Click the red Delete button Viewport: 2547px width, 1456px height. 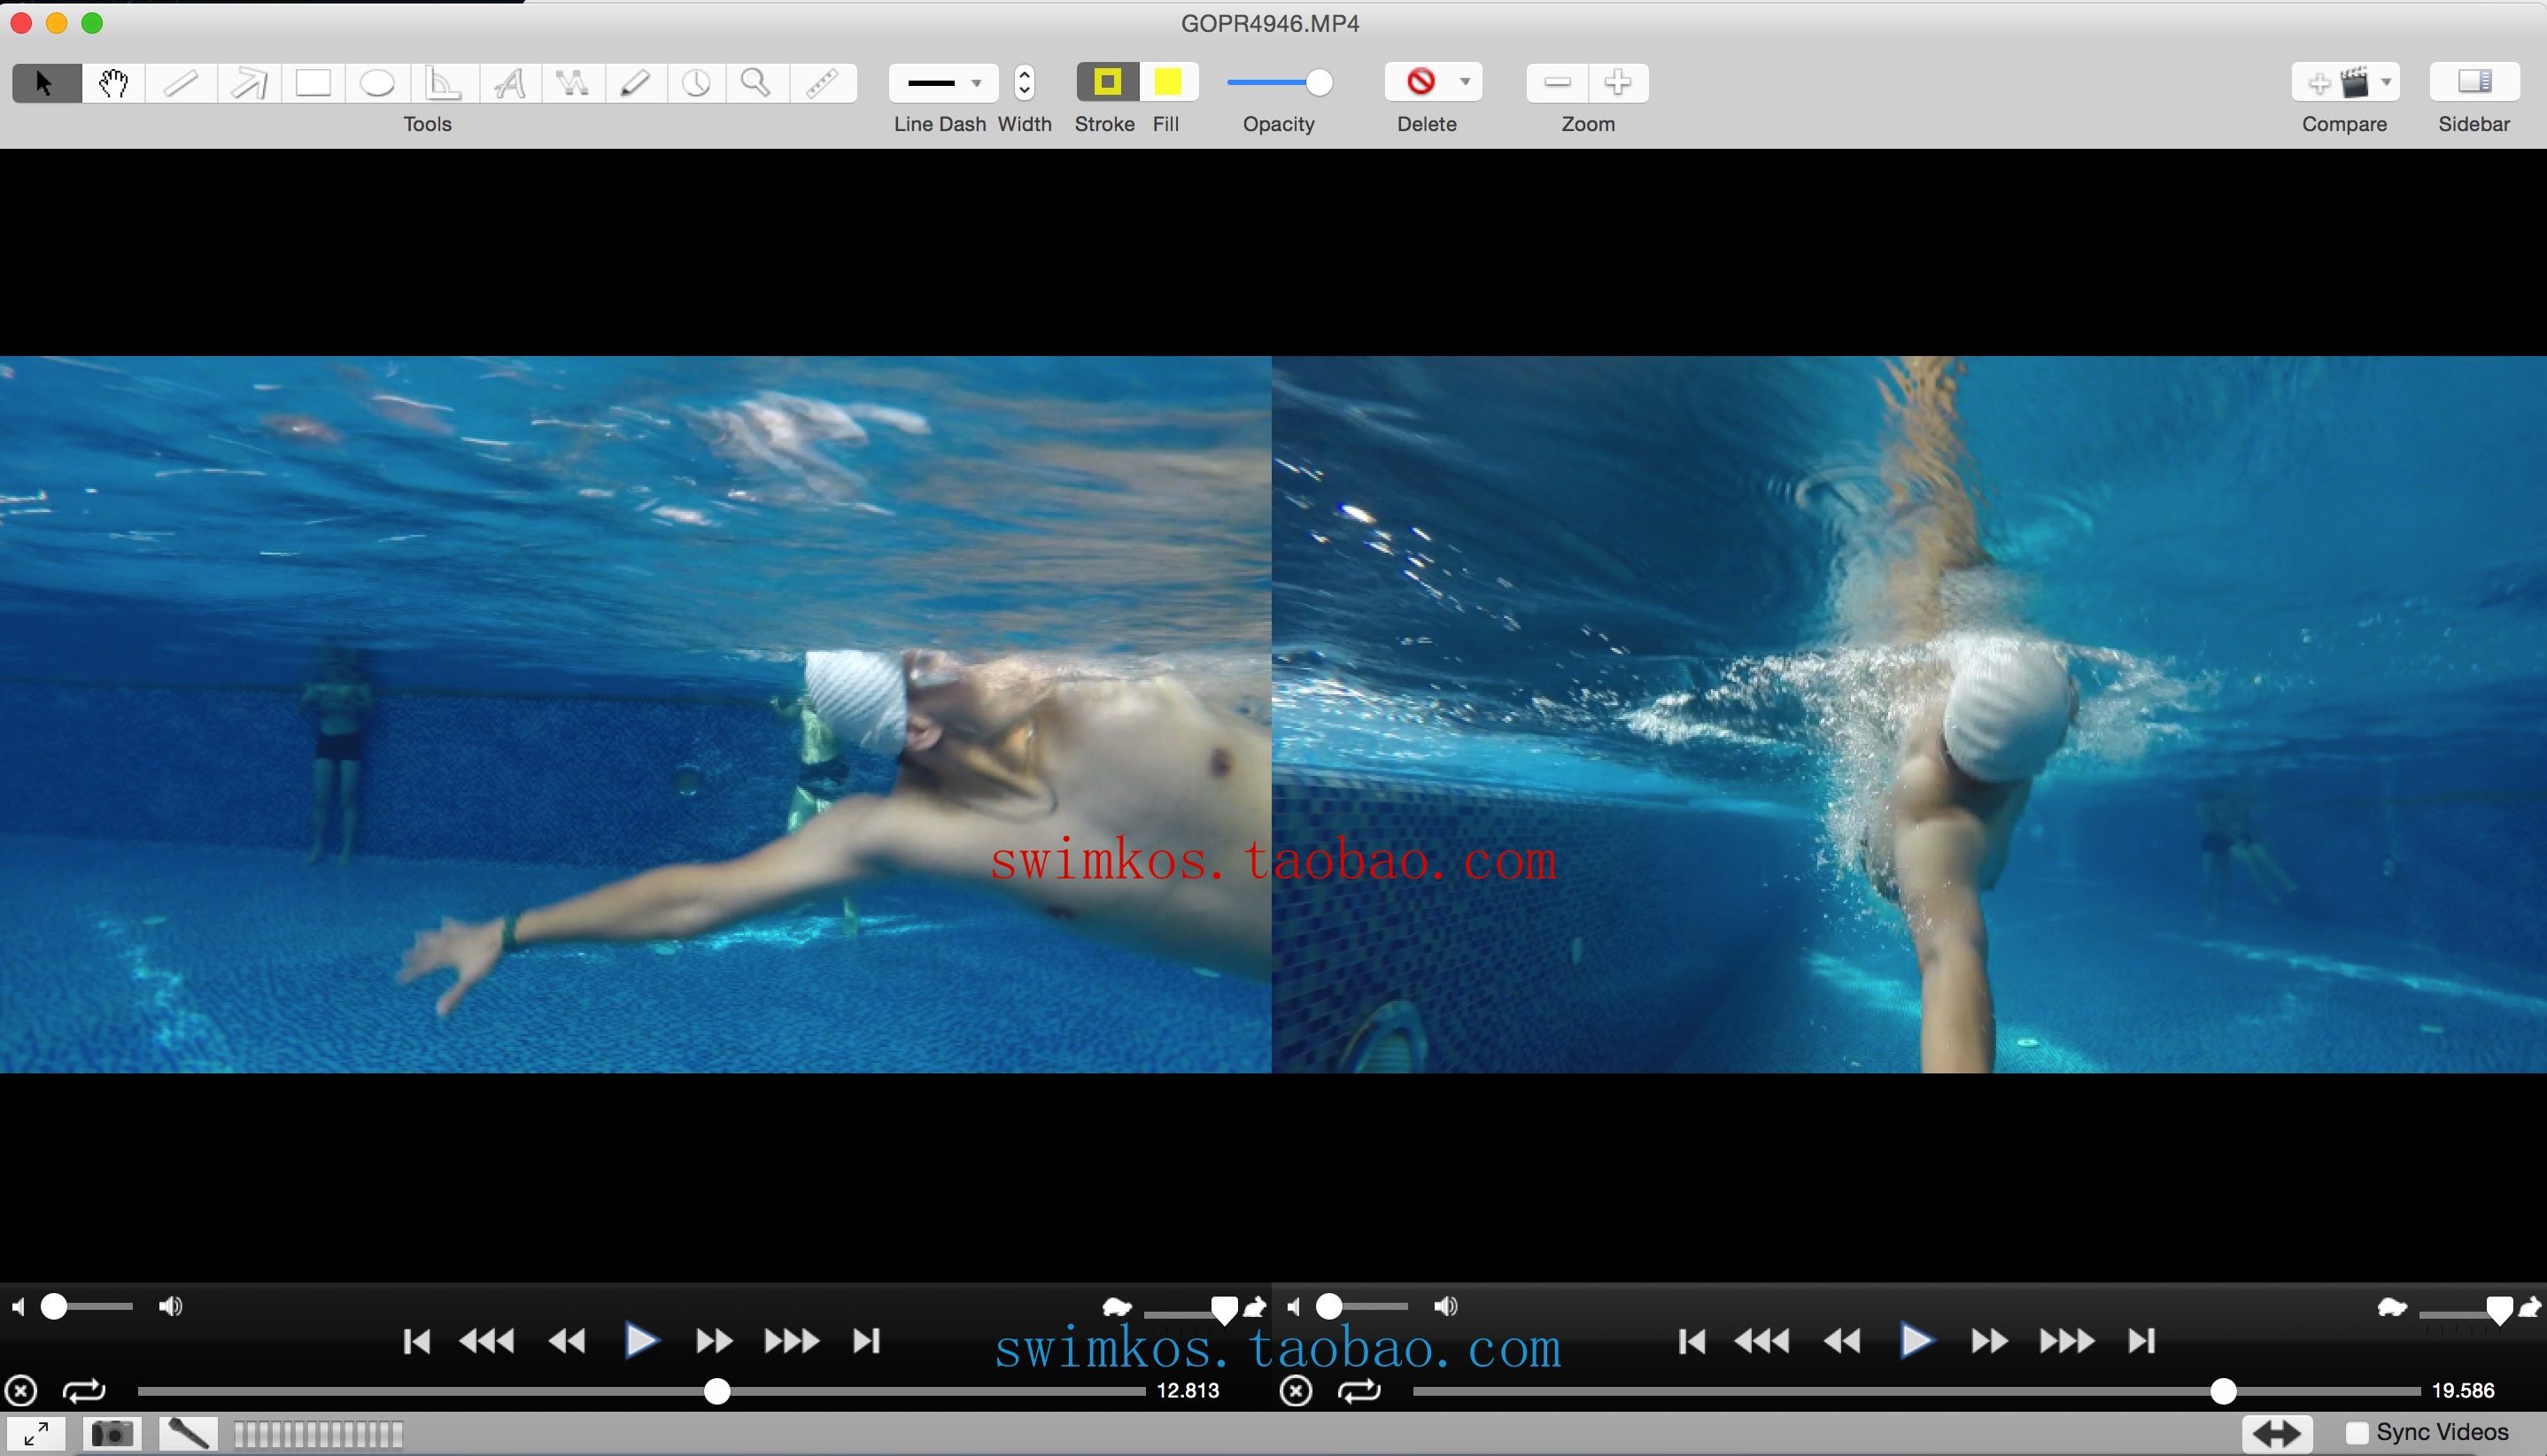[1420, 82]
